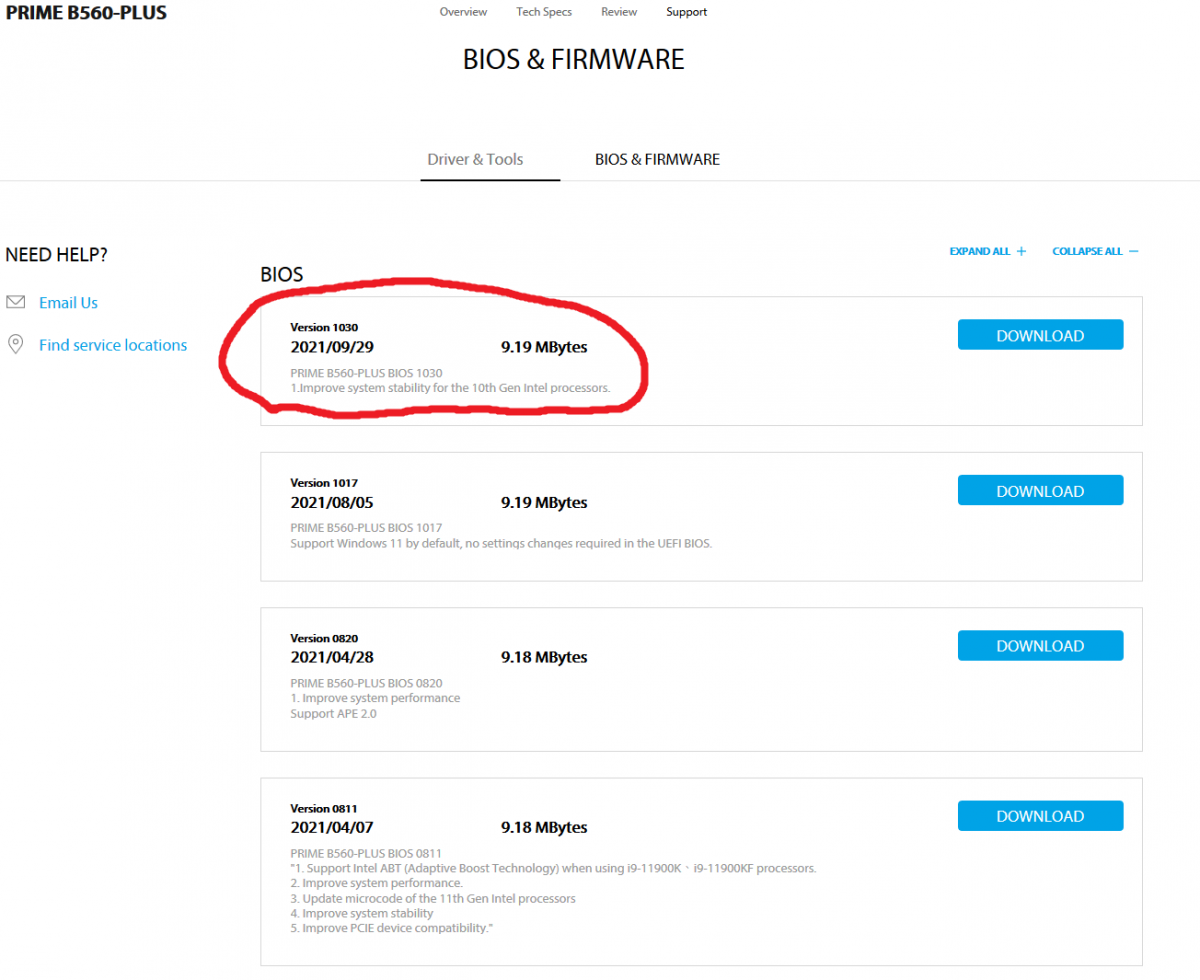Click the Update microcode of 11th Gen line
The image size is (1200, 980).
433,898
